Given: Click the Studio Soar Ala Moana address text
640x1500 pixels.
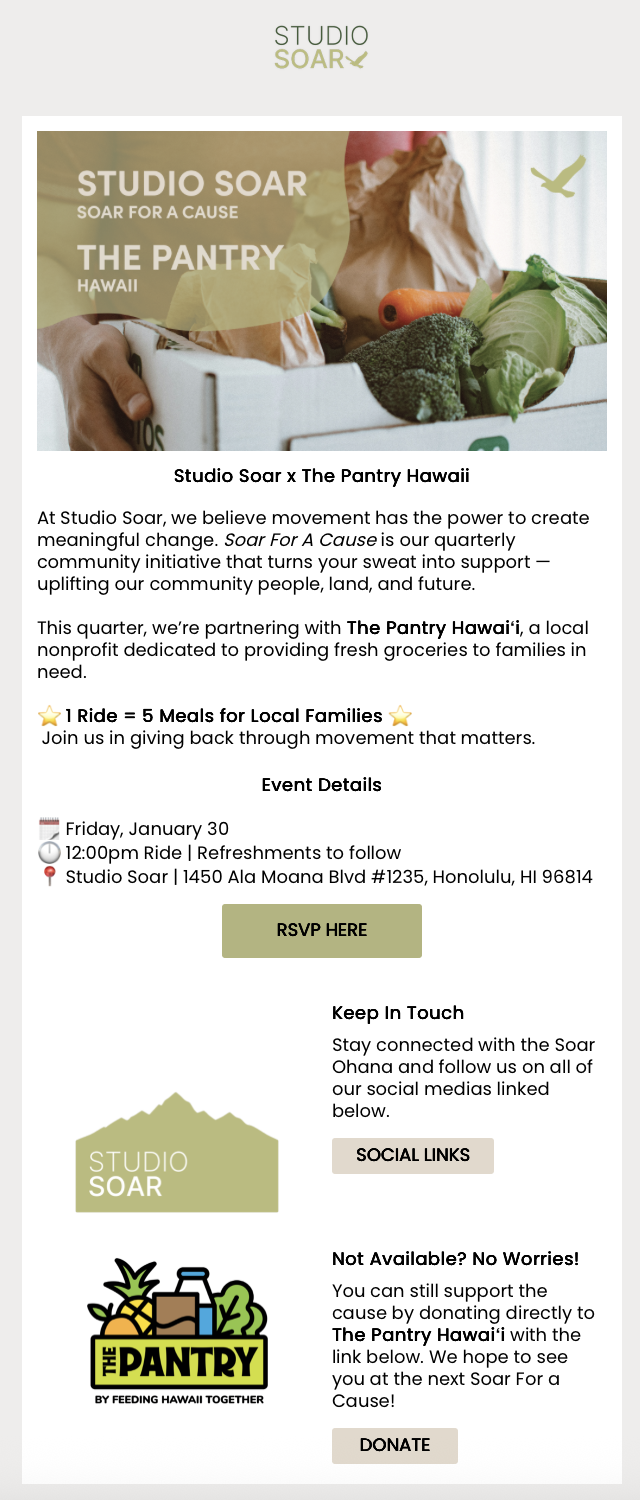Looking at the screenshot, I should (329, 877).
